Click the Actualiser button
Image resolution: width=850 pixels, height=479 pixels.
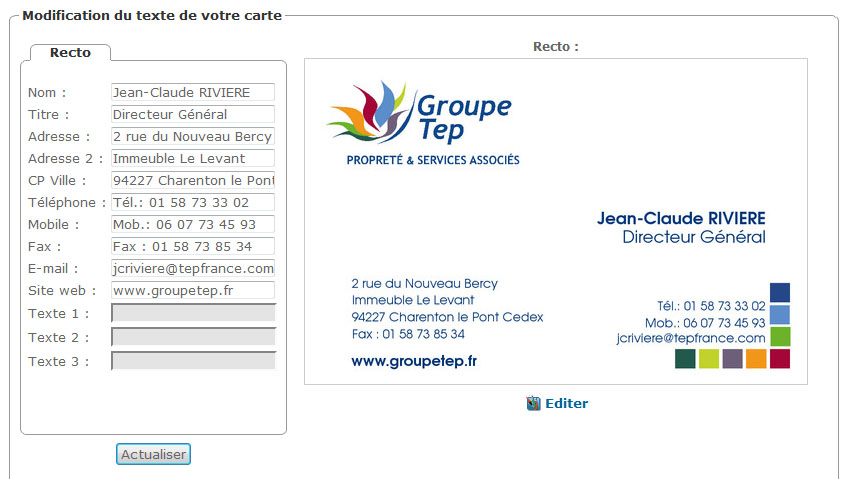153,454
